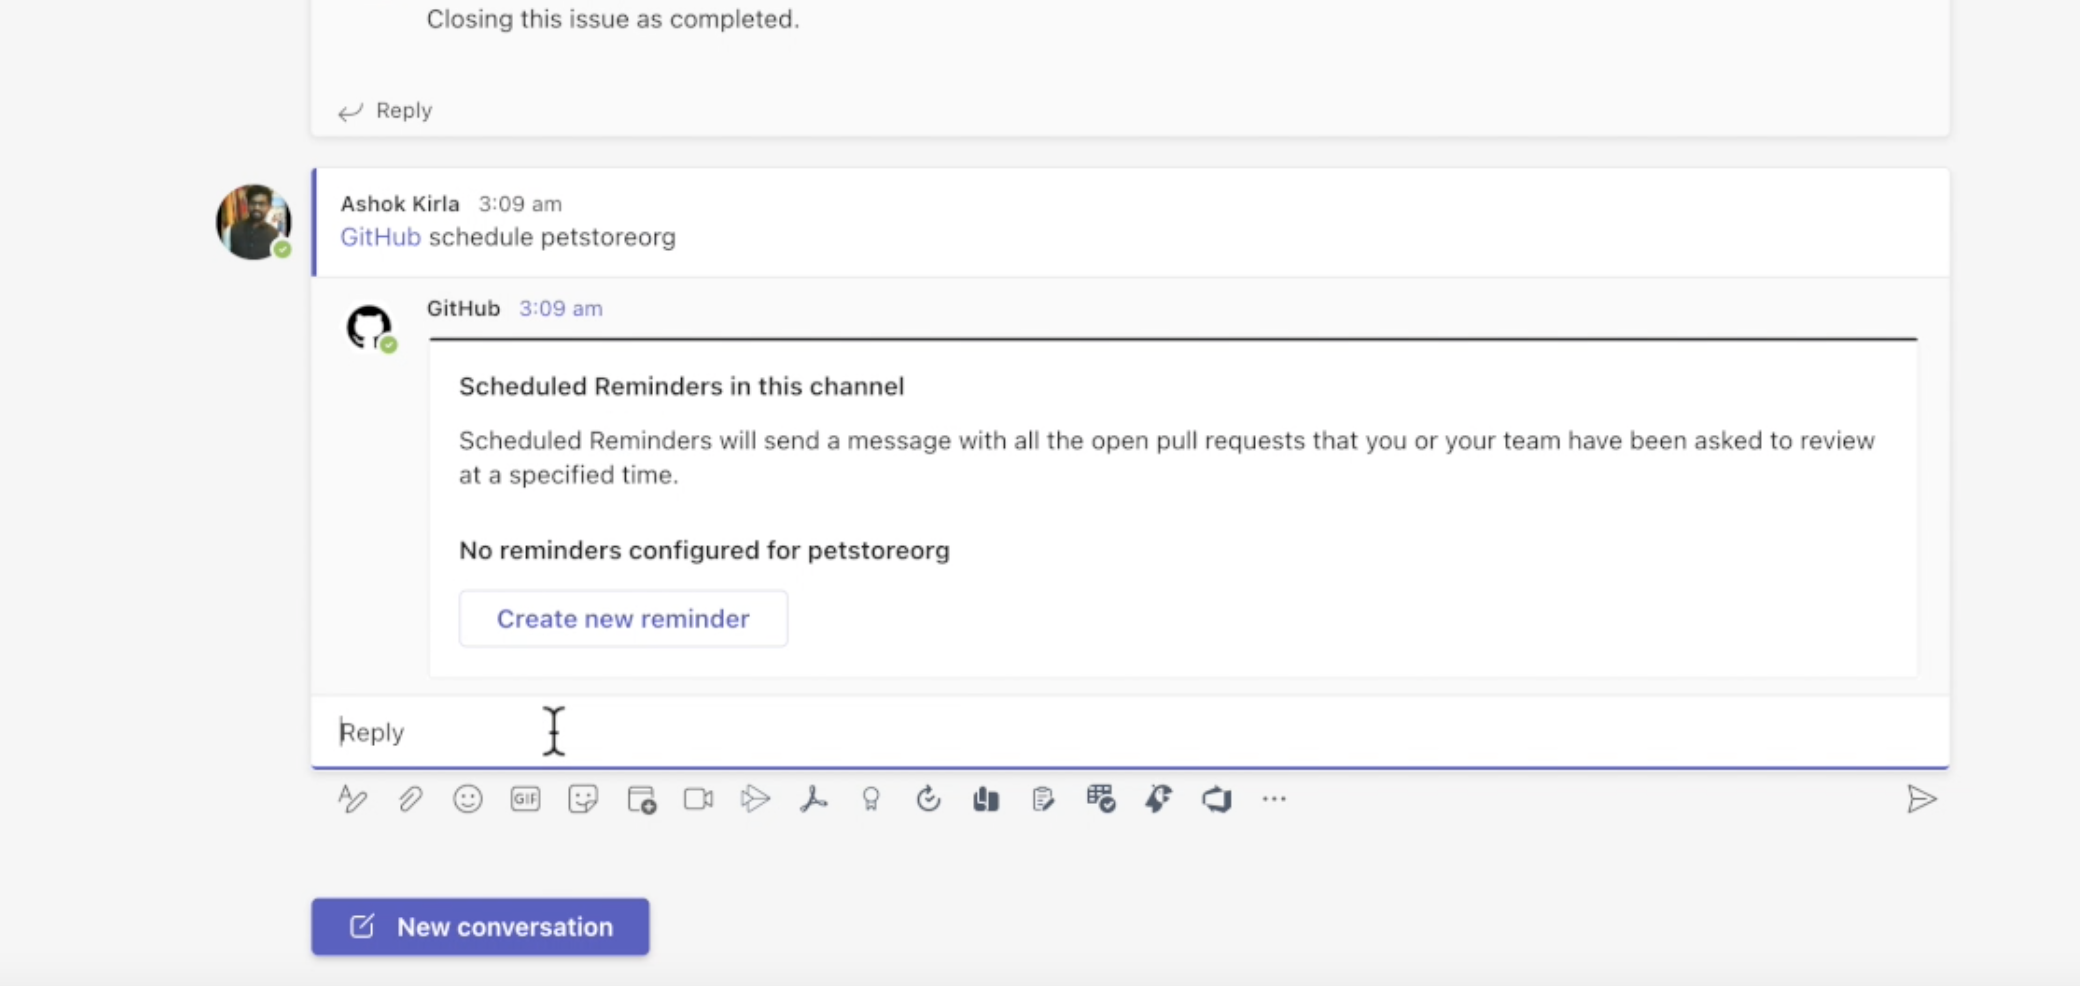Image resolution: width=2080 pixels, height=986 pixels.
Task: Send the reply with arrow icon
Action: click(x=1921, y=799)
